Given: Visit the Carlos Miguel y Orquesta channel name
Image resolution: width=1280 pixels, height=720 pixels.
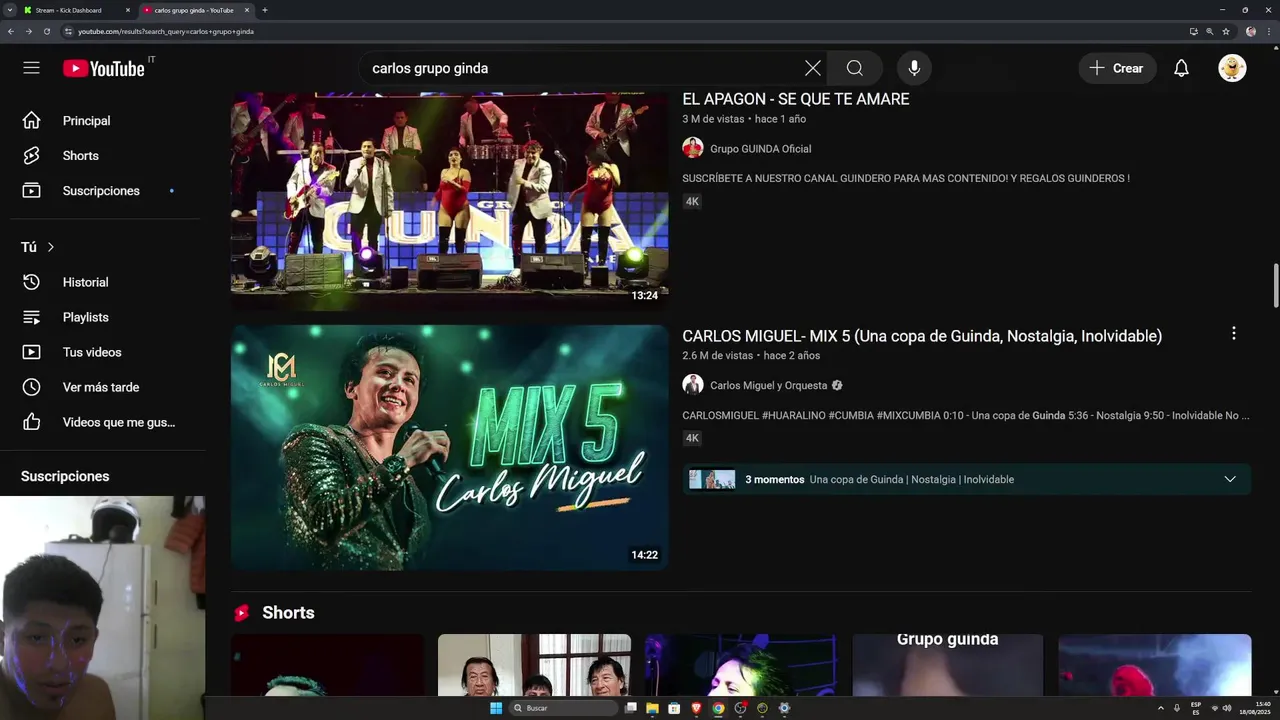Looking at the screenshot, I should (x=768, y=385).
